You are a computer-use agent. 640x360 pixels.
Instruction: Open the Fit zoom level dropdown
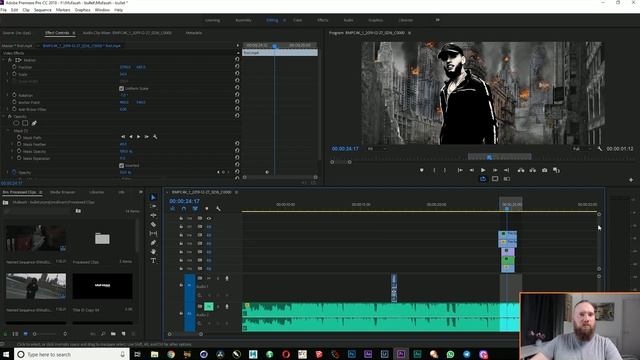tap(377, 149)
